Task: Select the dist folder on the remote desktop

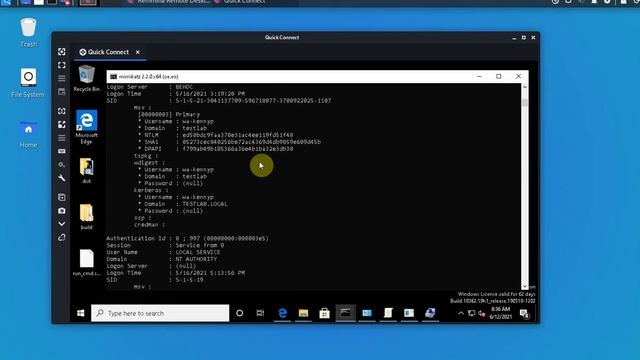Action: [87, 171]
